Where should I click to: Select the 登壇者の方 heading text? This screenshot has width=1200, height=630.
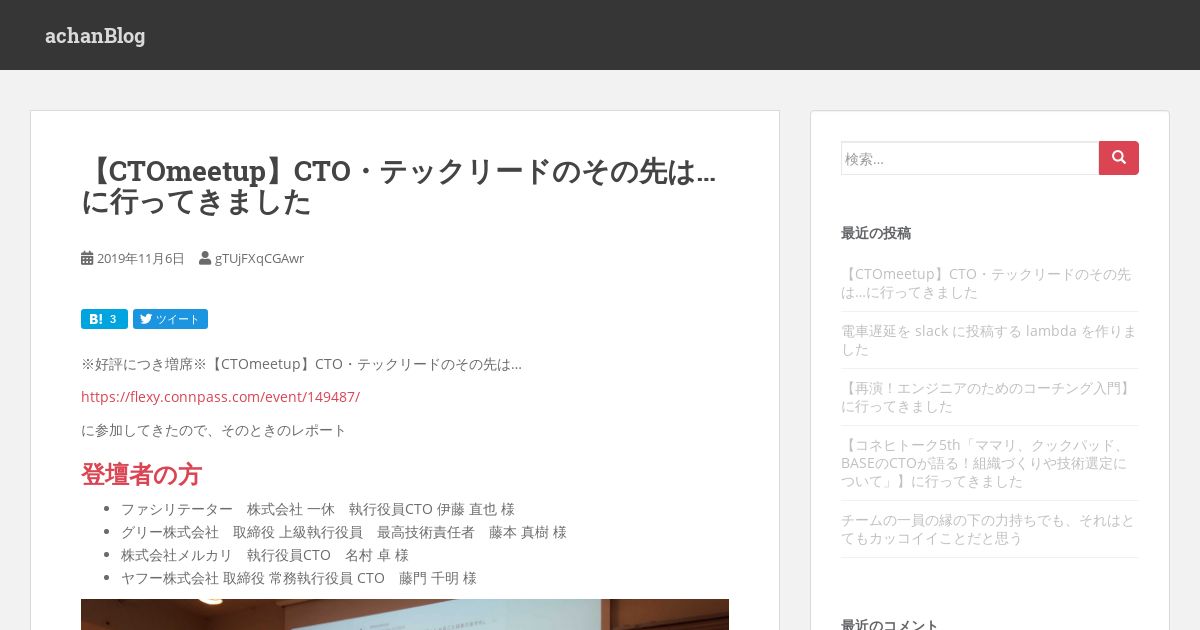point(141,474)
